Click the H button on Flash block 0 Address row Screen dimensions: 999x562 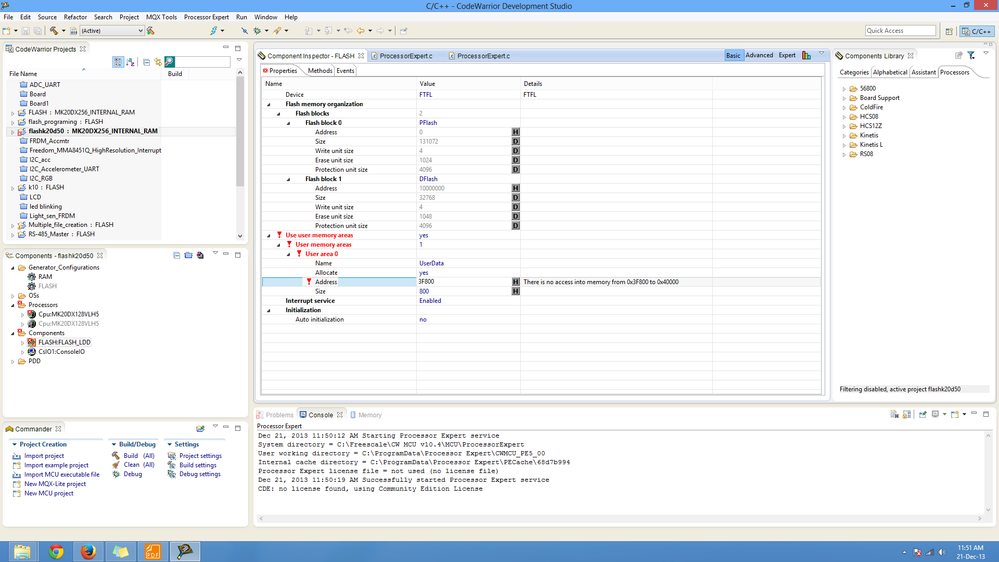pyautogui.click(x=515, y=132)
